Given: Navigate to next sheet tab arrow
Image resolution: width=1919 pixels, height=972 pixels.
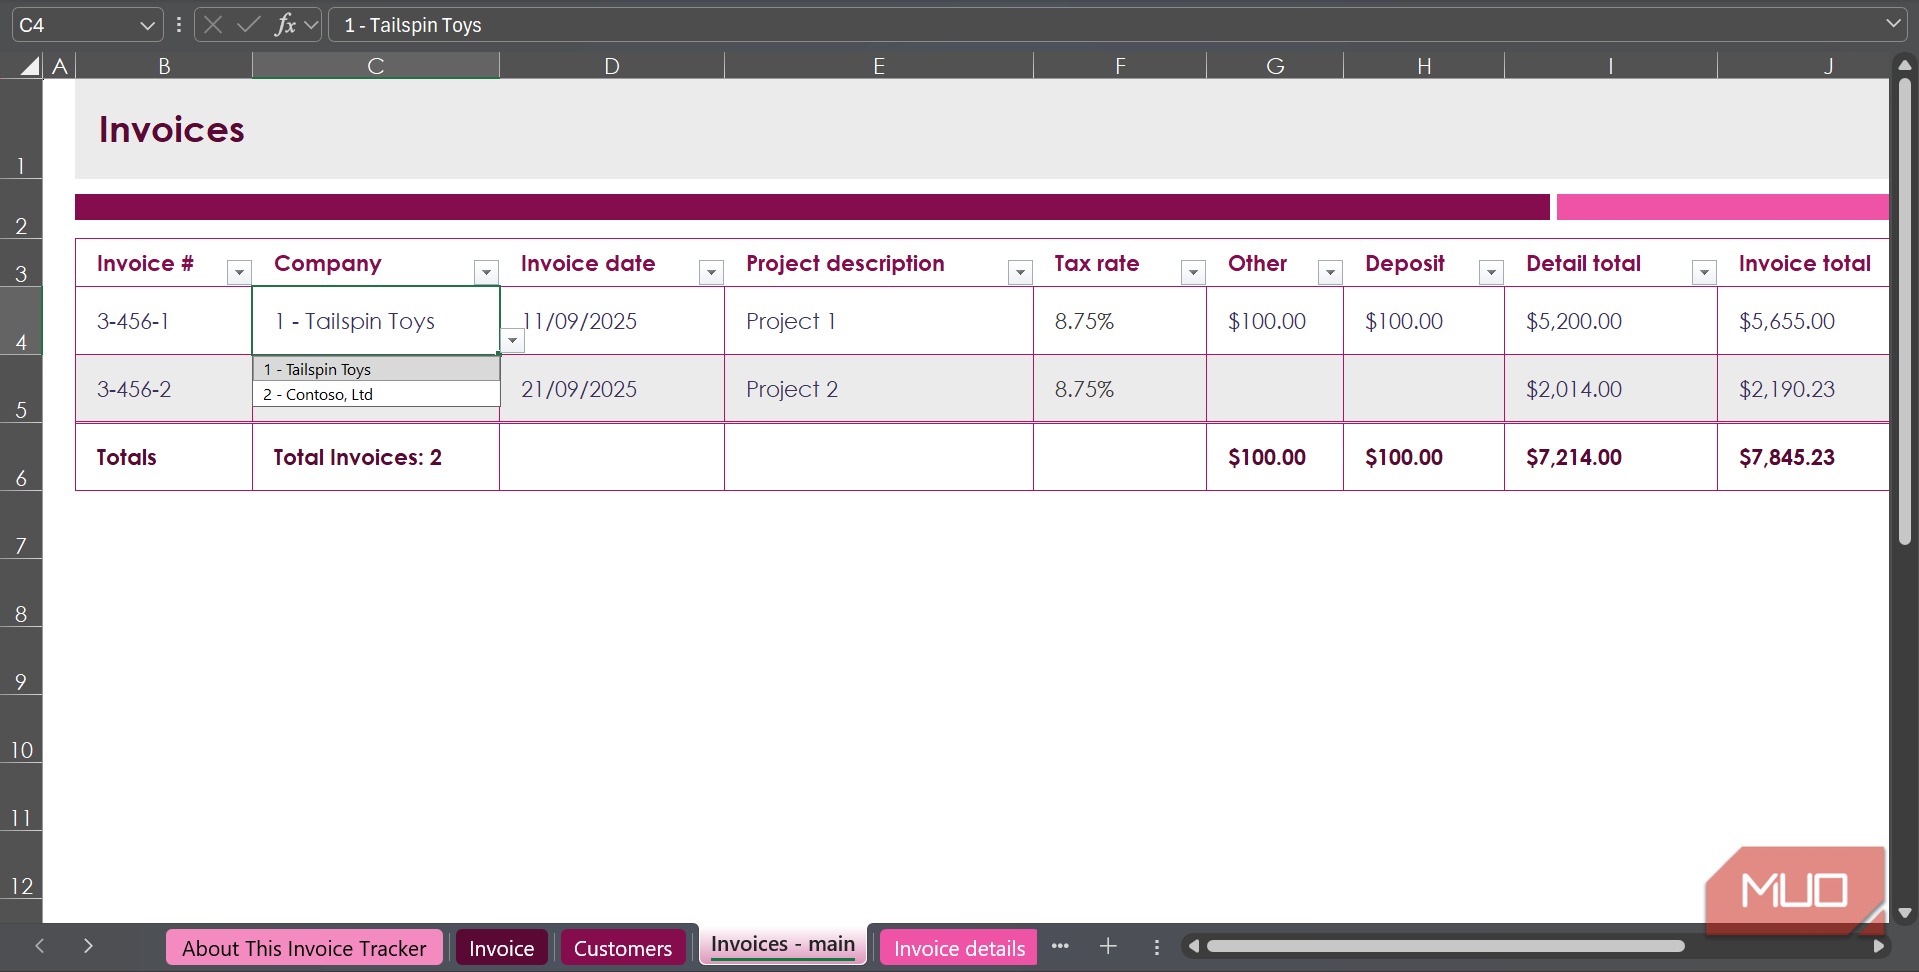Looking at the screenshot, I should point(88,946).
